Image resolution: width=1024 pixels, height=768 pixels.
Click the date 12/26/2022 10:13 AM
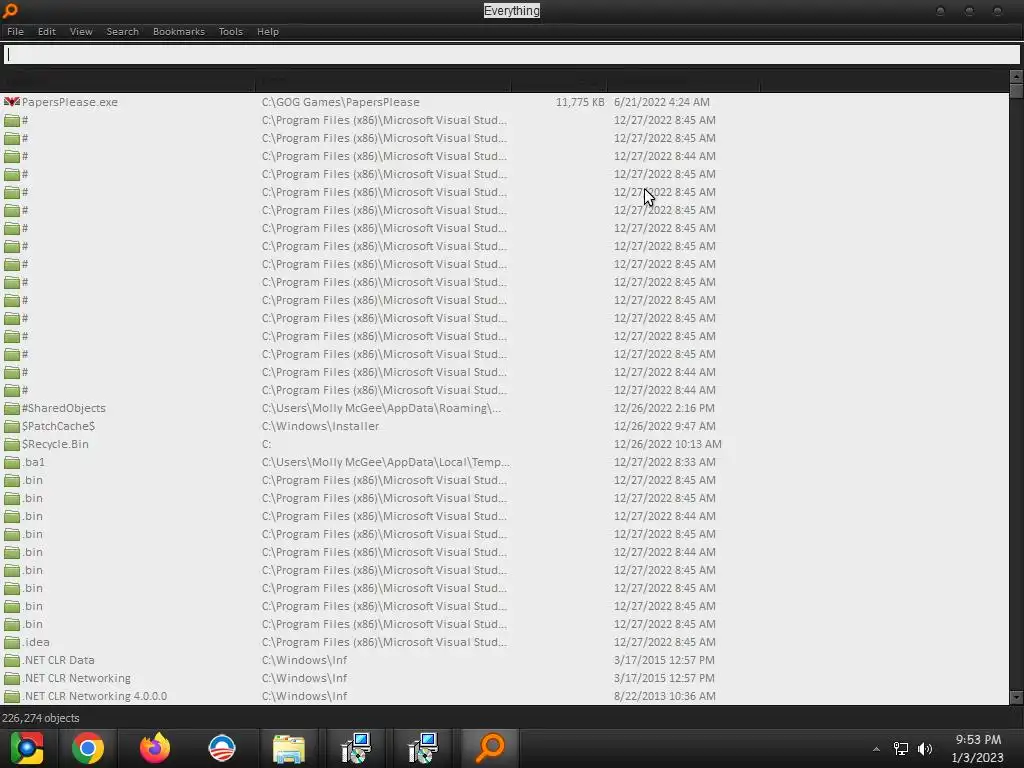click(x=667, y=444)
